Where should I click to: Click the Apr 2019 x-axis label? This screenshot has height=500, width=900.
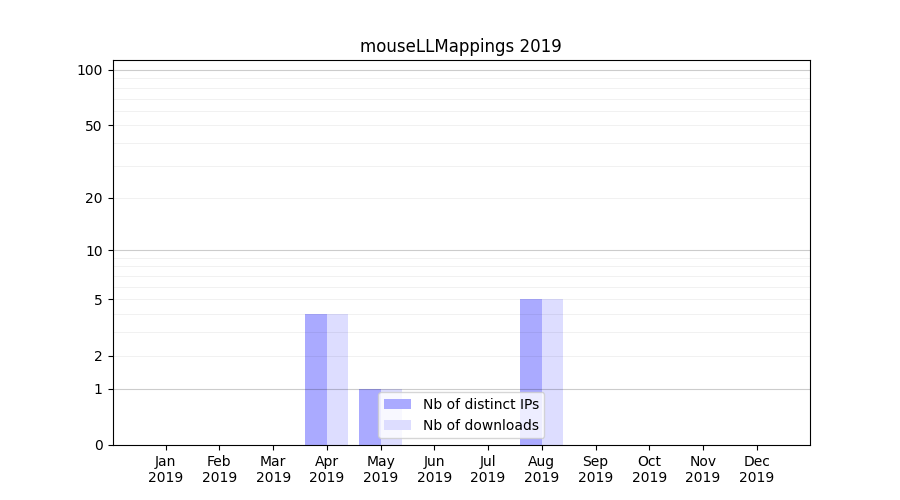pos(327,469)
